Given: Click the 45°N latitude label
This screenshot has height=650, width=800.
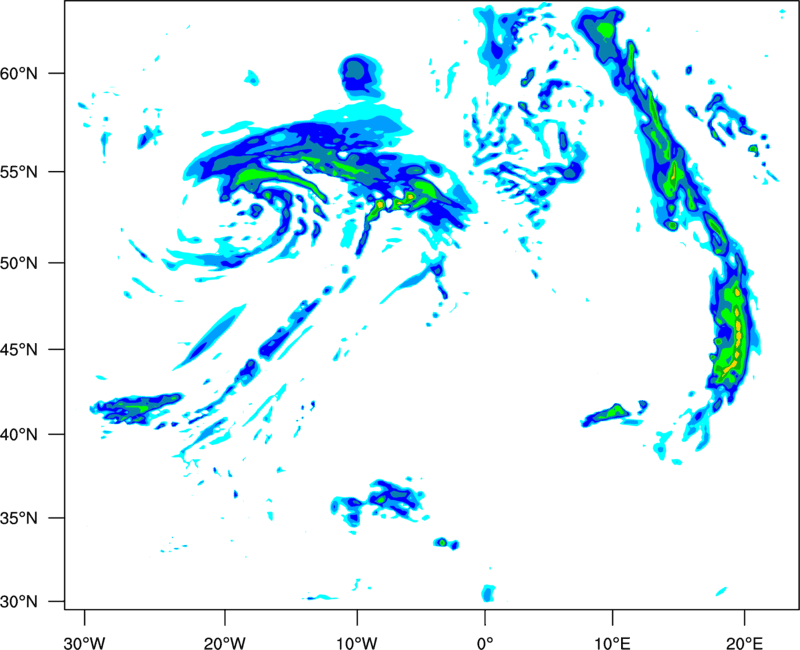Looking at the screenshot, I should click(20, 349).
